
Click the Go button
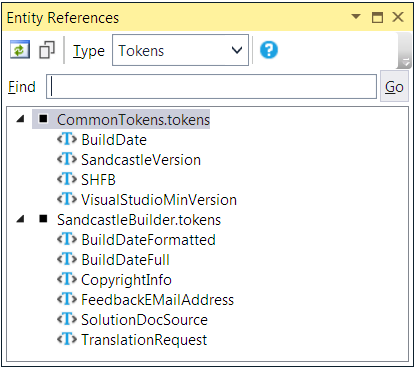pyautogui.click(x=394, y=87)
